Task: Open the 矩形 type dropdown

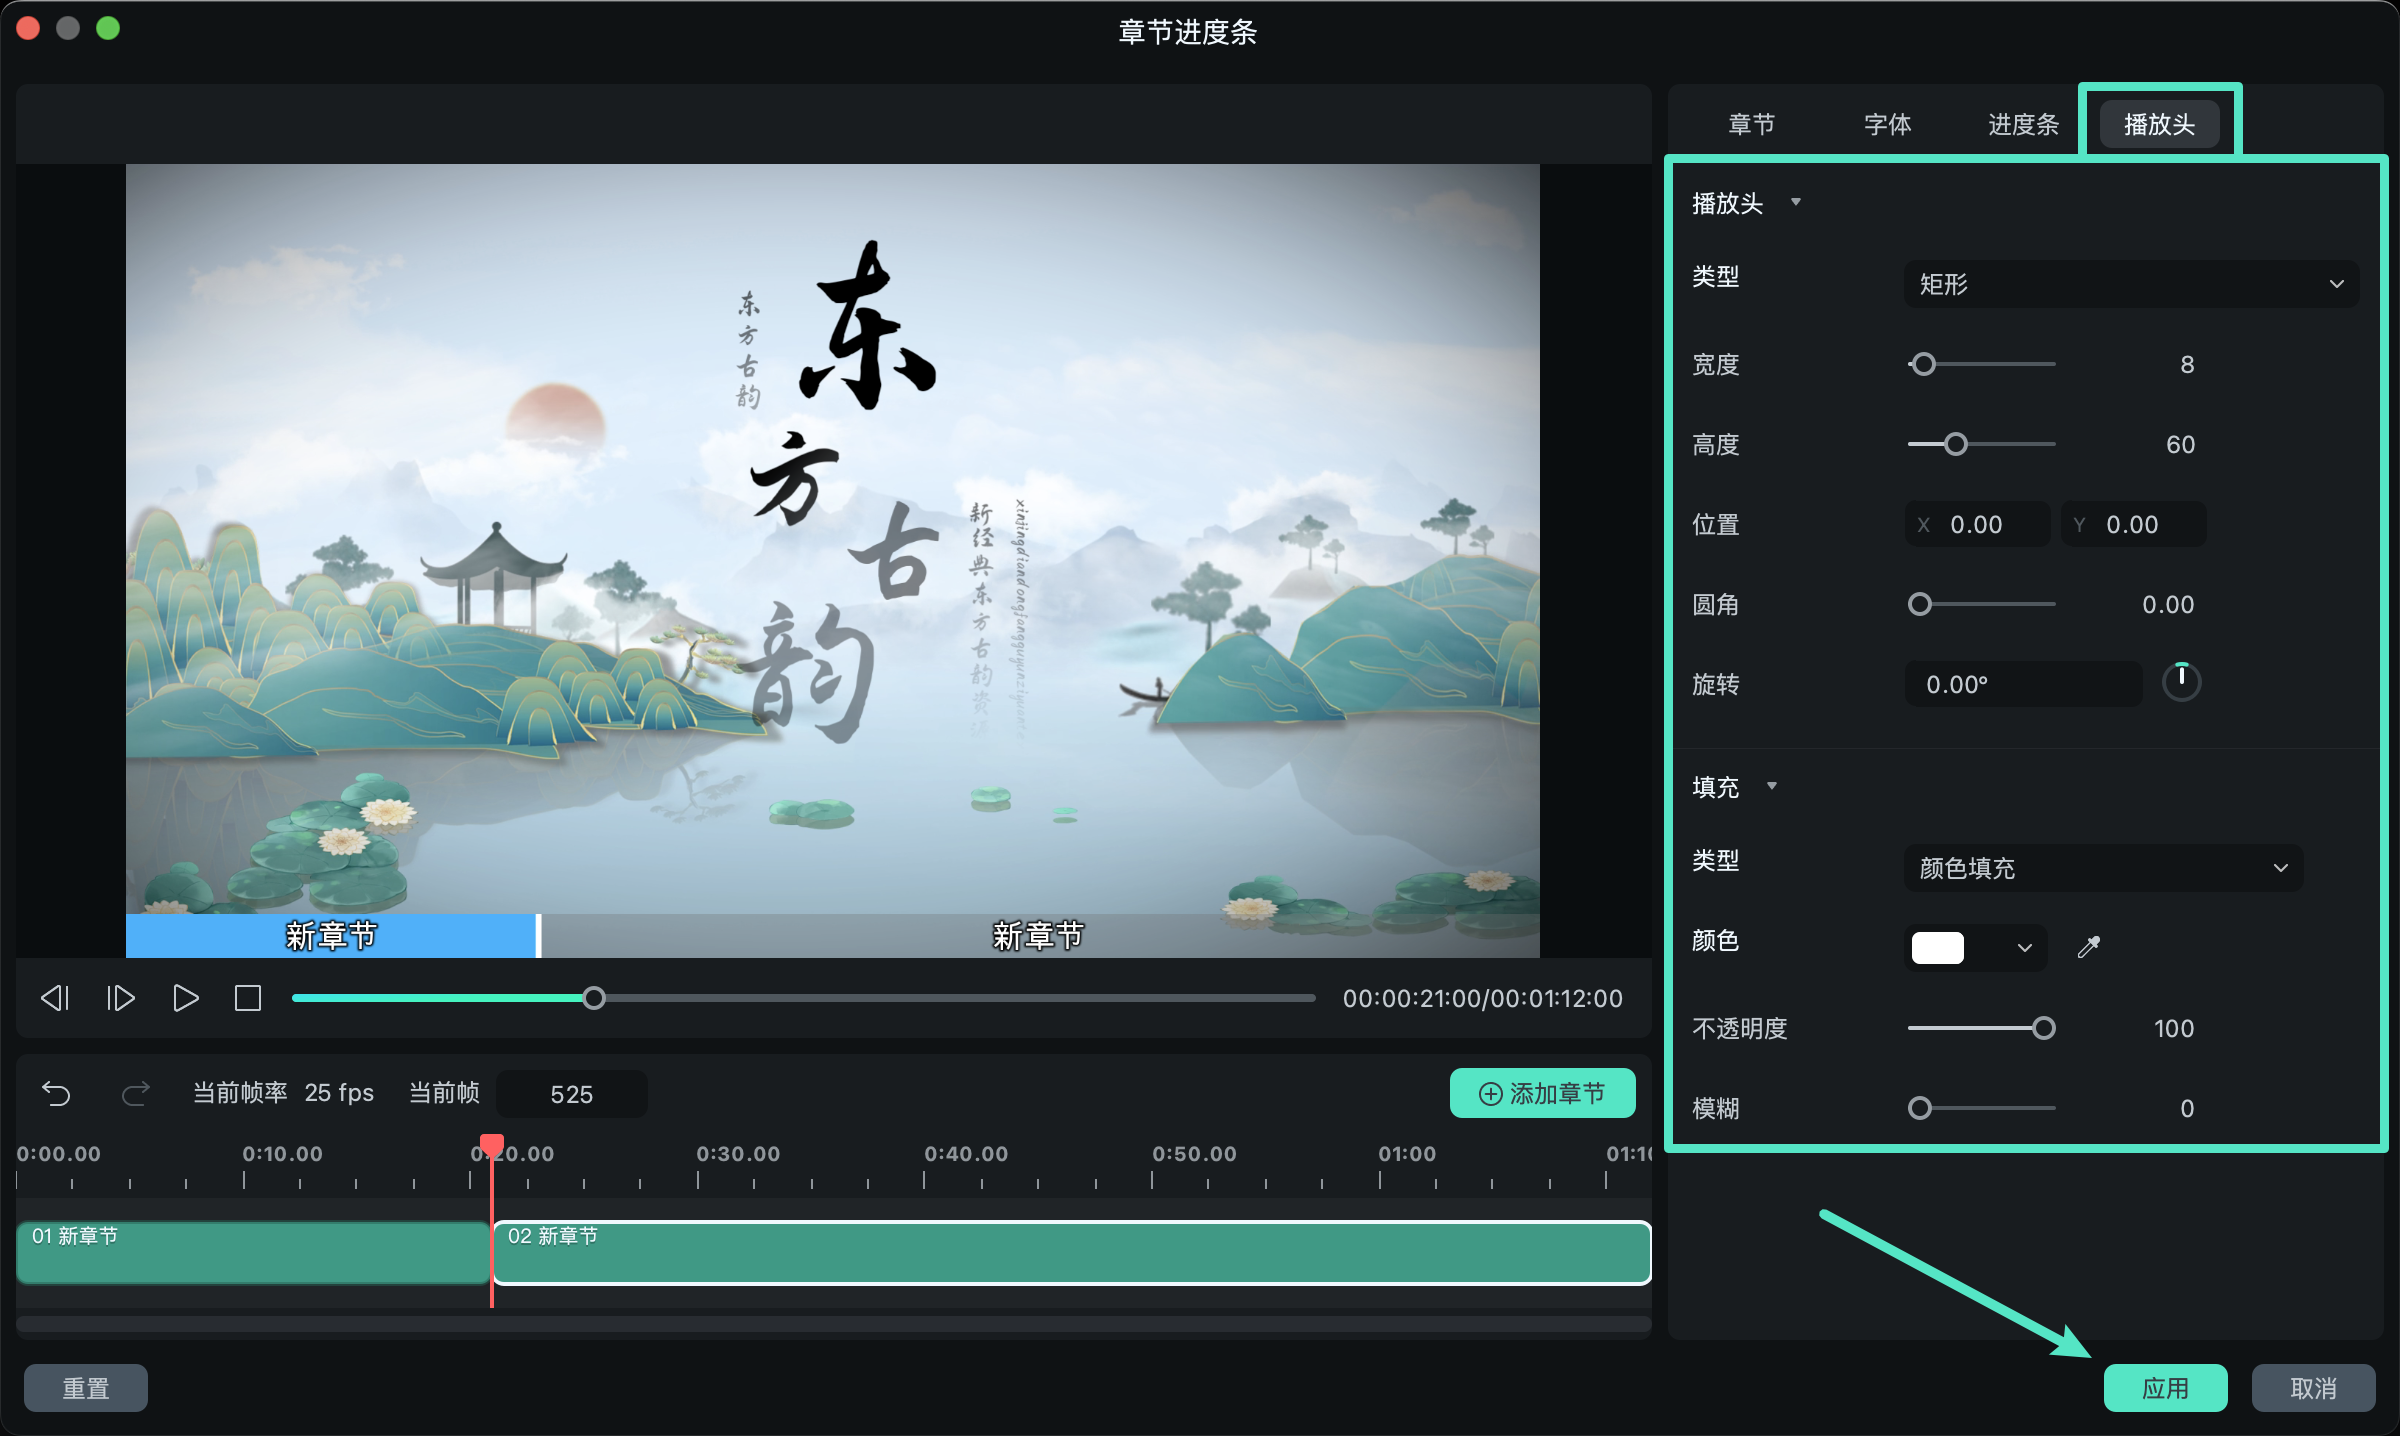Action: click(2131, 284)
